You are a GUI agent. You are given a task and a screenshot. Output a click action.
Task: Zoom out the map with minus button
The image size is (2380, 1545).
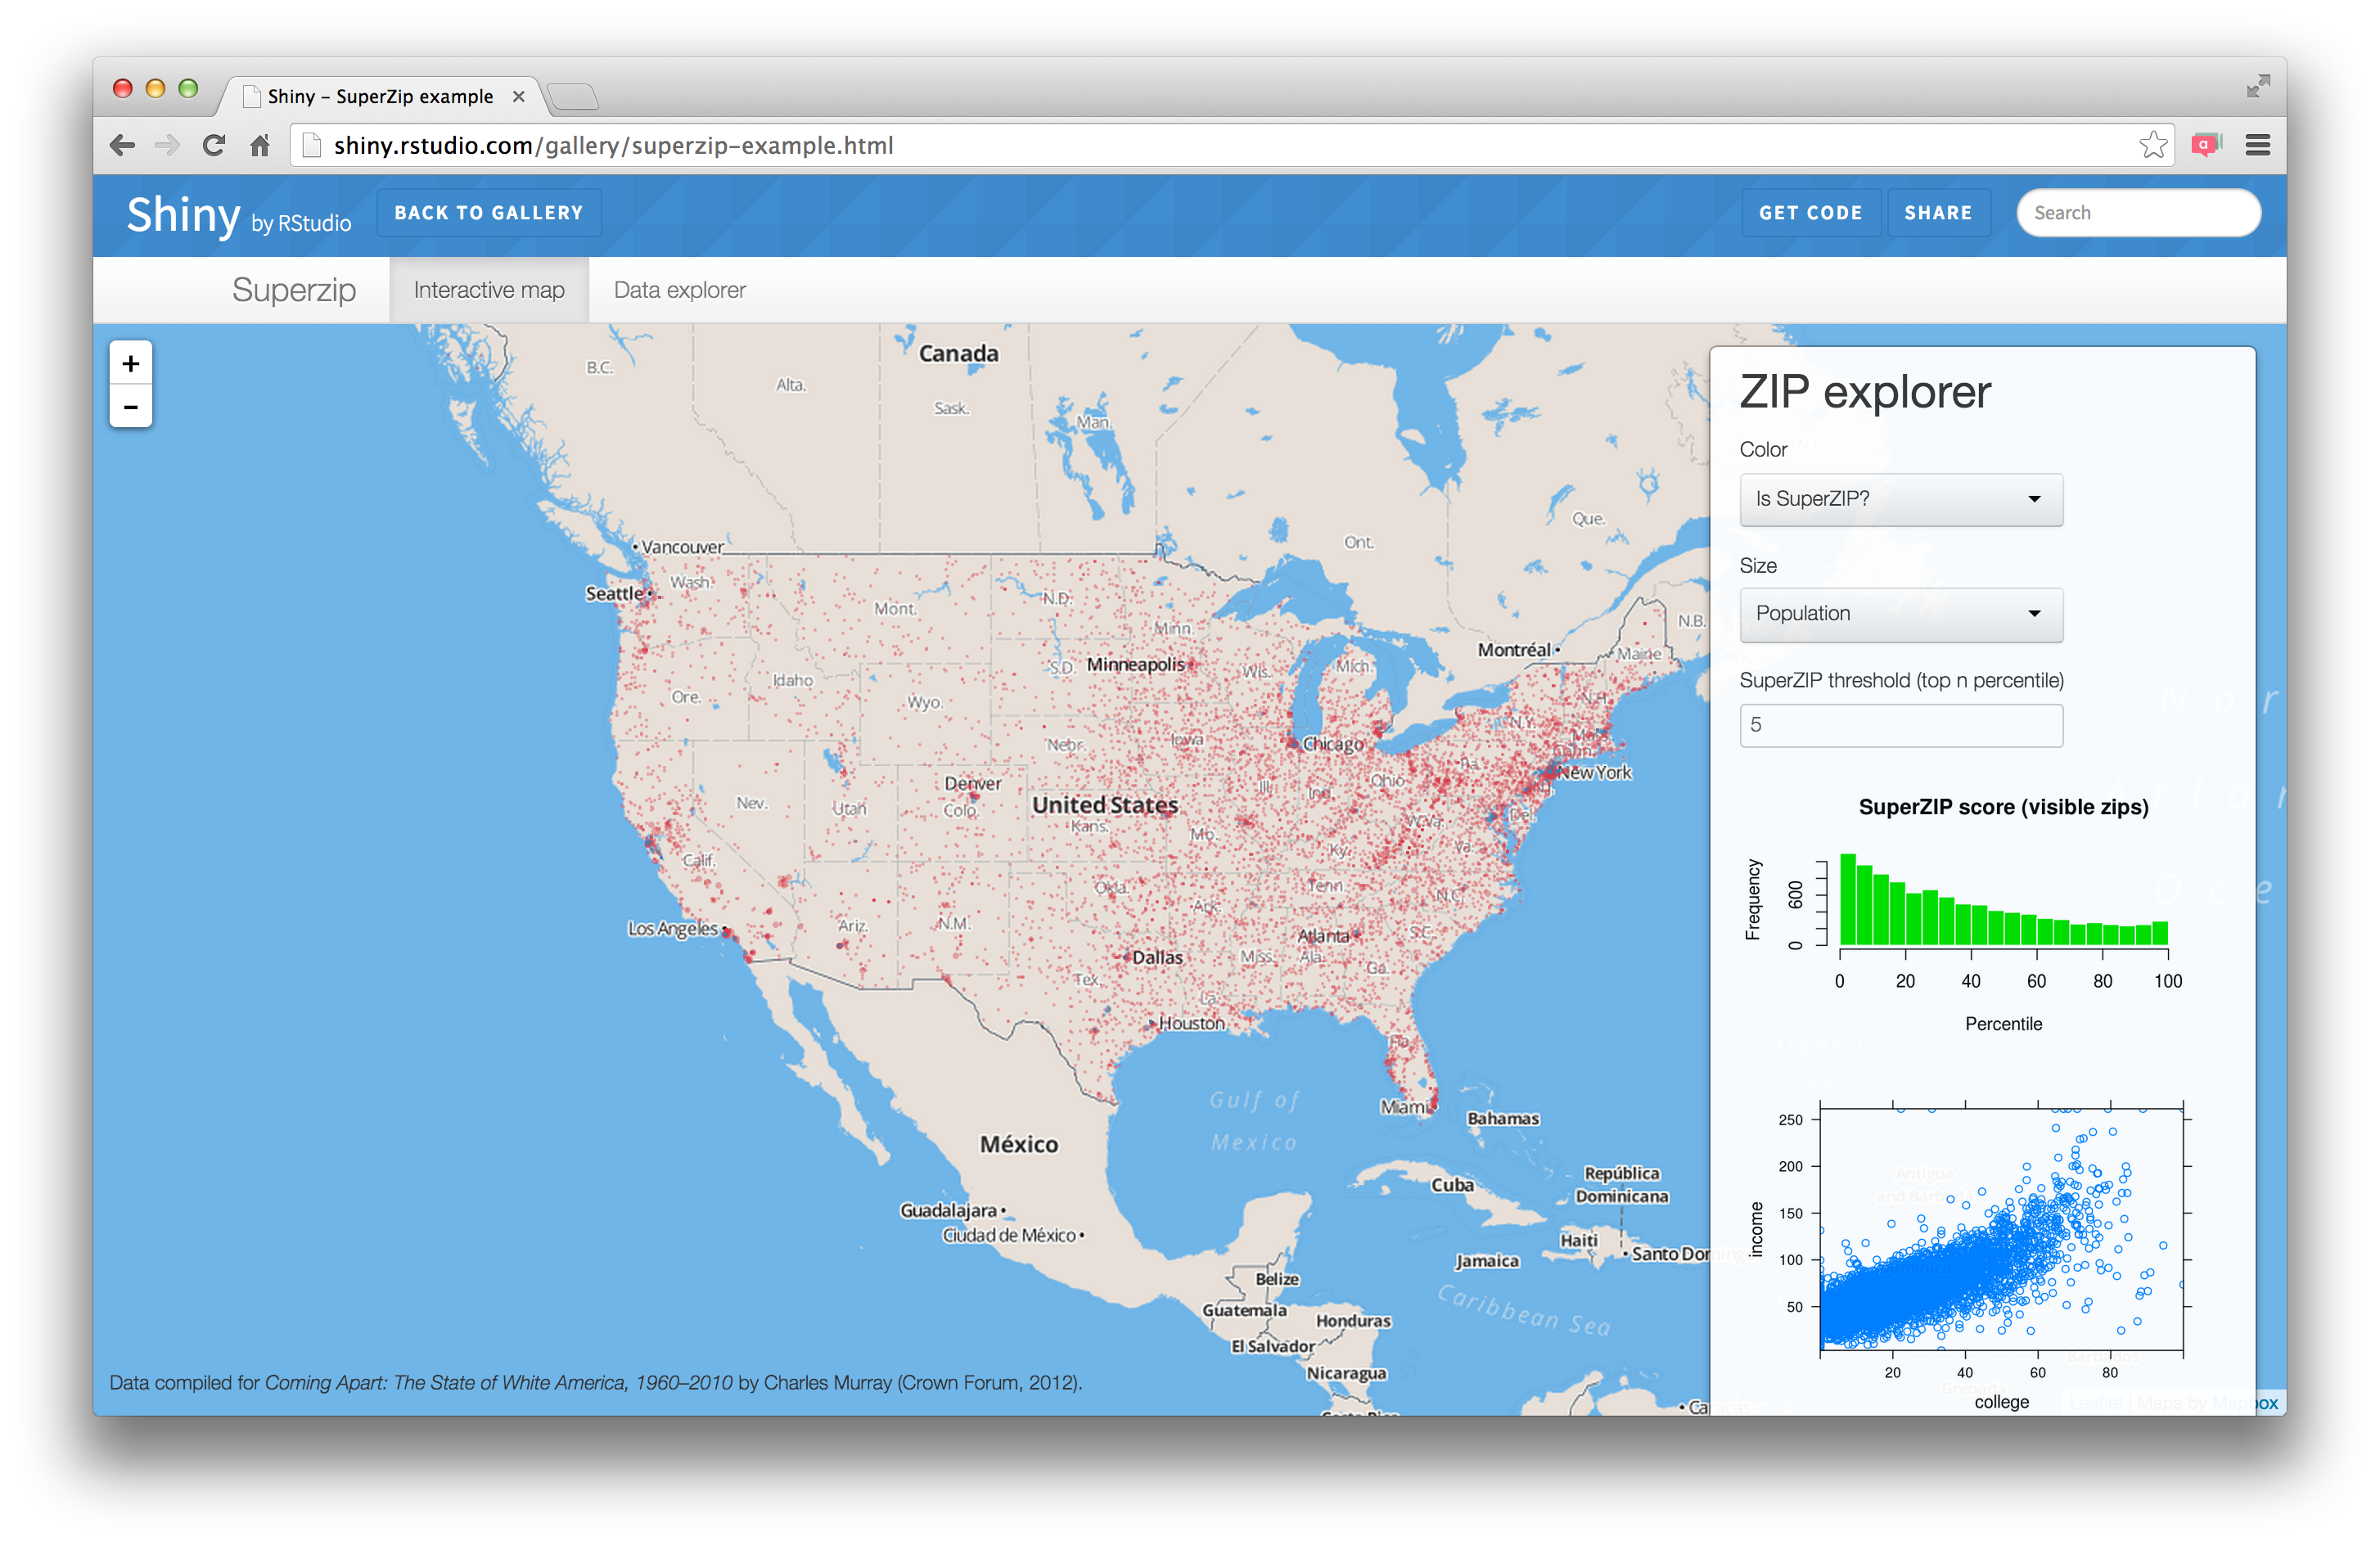[130, 407]
